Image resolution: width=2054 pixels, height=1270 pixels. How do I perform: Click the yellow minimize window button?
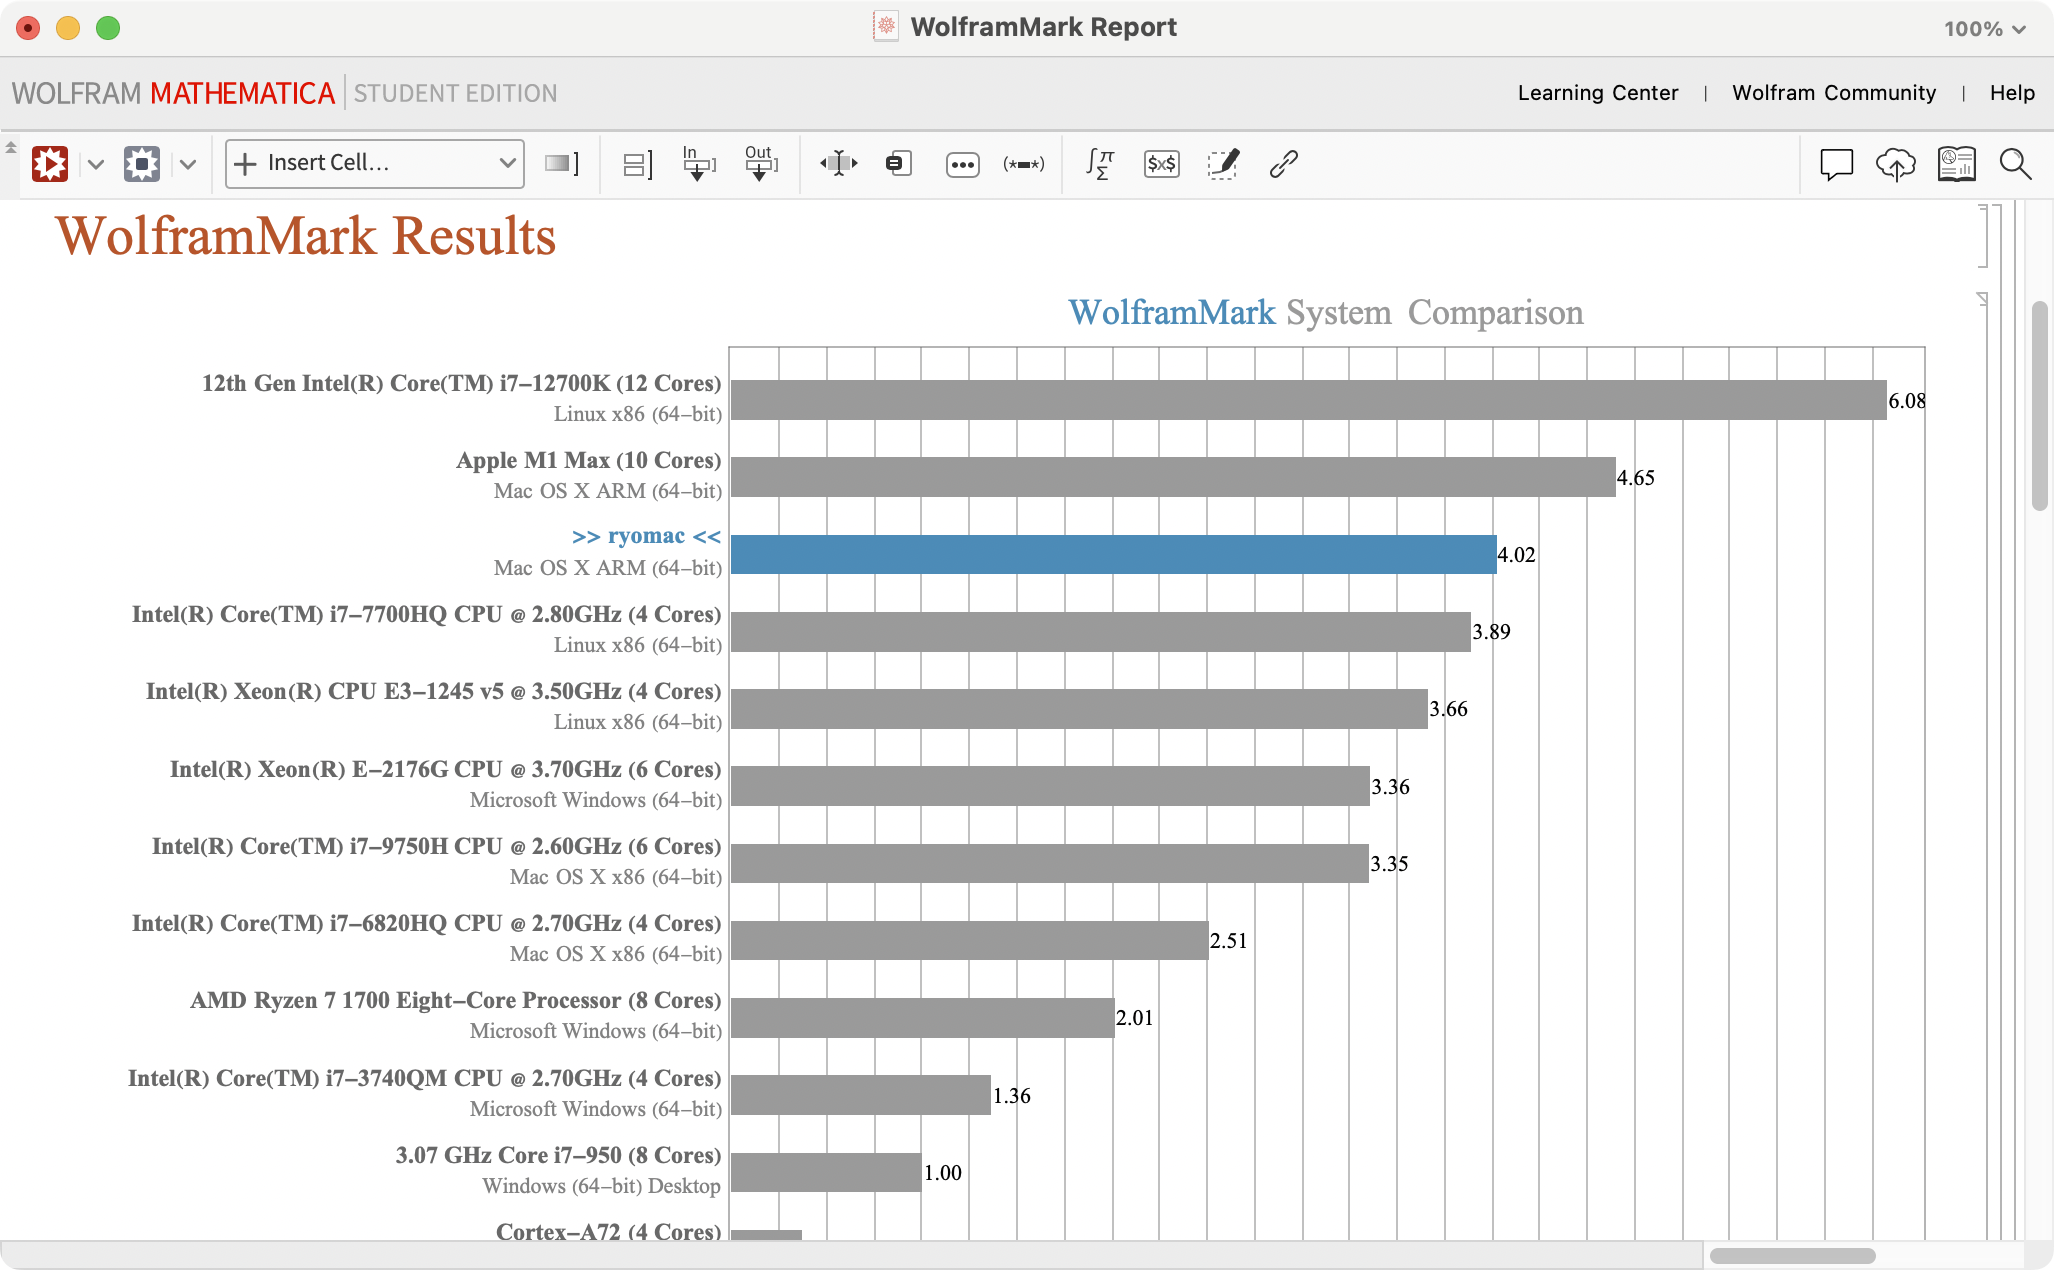pos(68,28)
